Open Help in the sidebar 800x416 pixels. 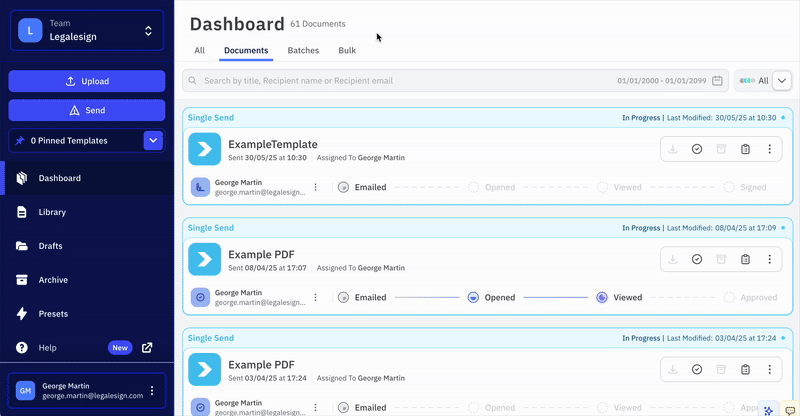47,348
